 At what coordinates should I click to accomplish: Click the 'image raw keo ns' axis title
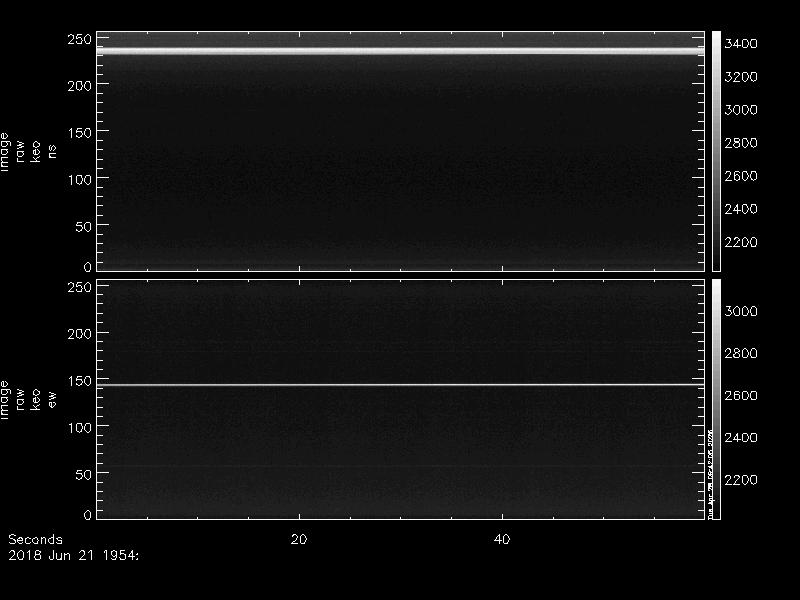pyautogui.click(x=28, y=152)
